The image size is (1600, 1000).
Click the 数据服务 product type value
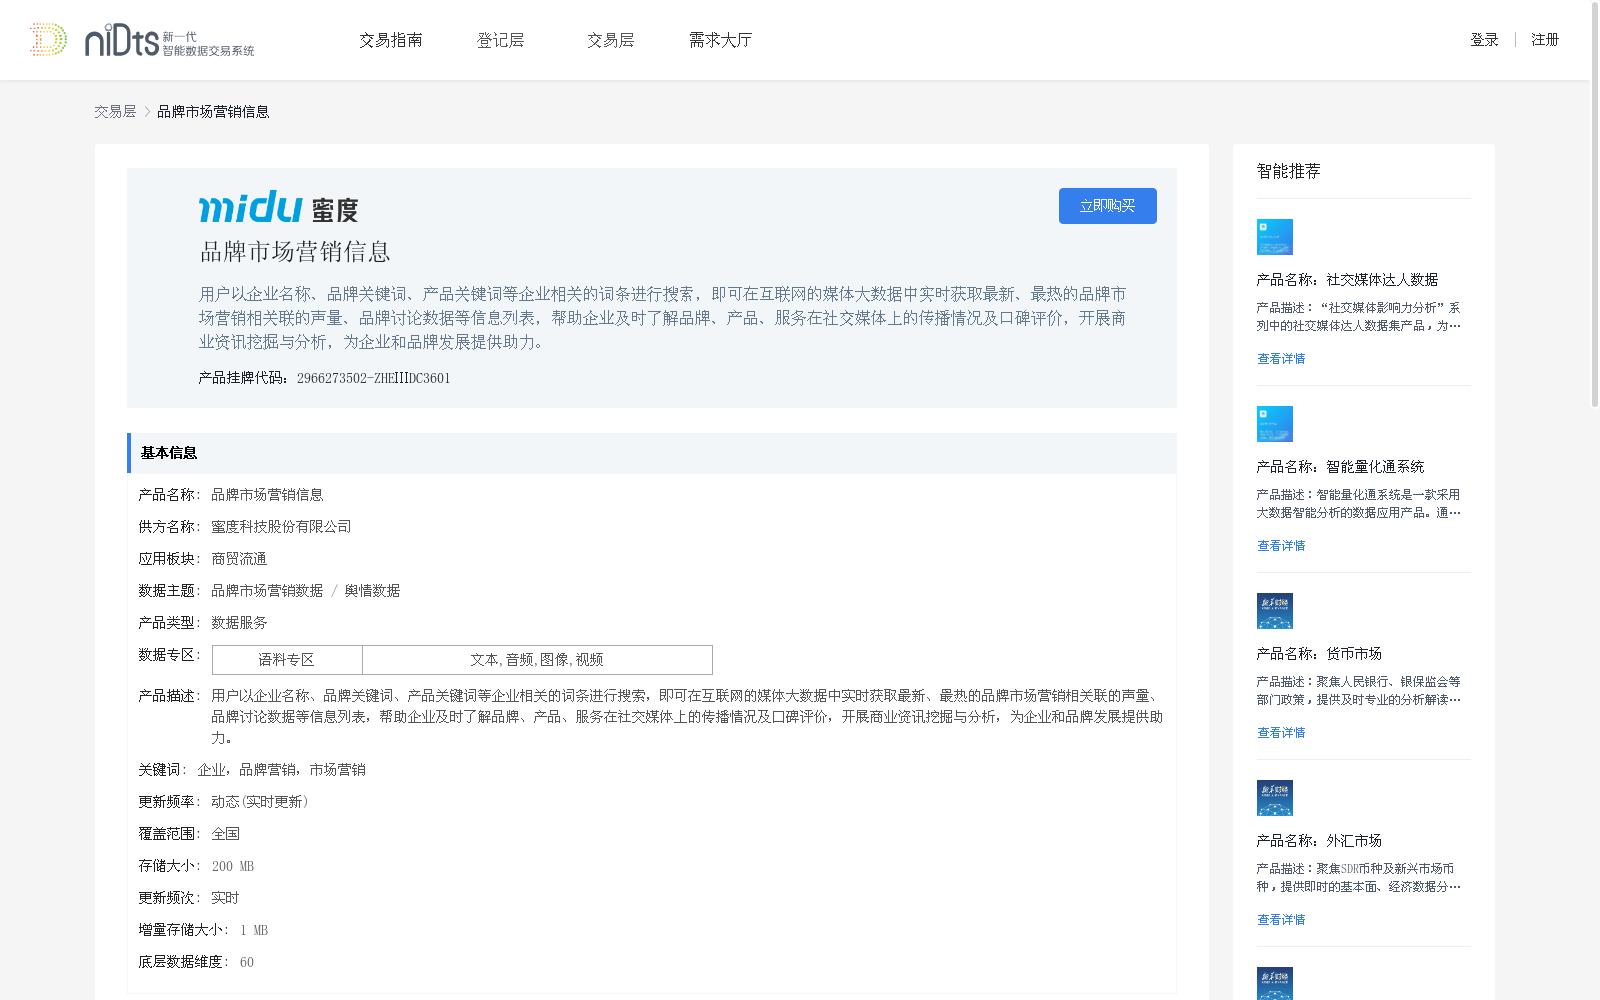(x=239, y=623)
